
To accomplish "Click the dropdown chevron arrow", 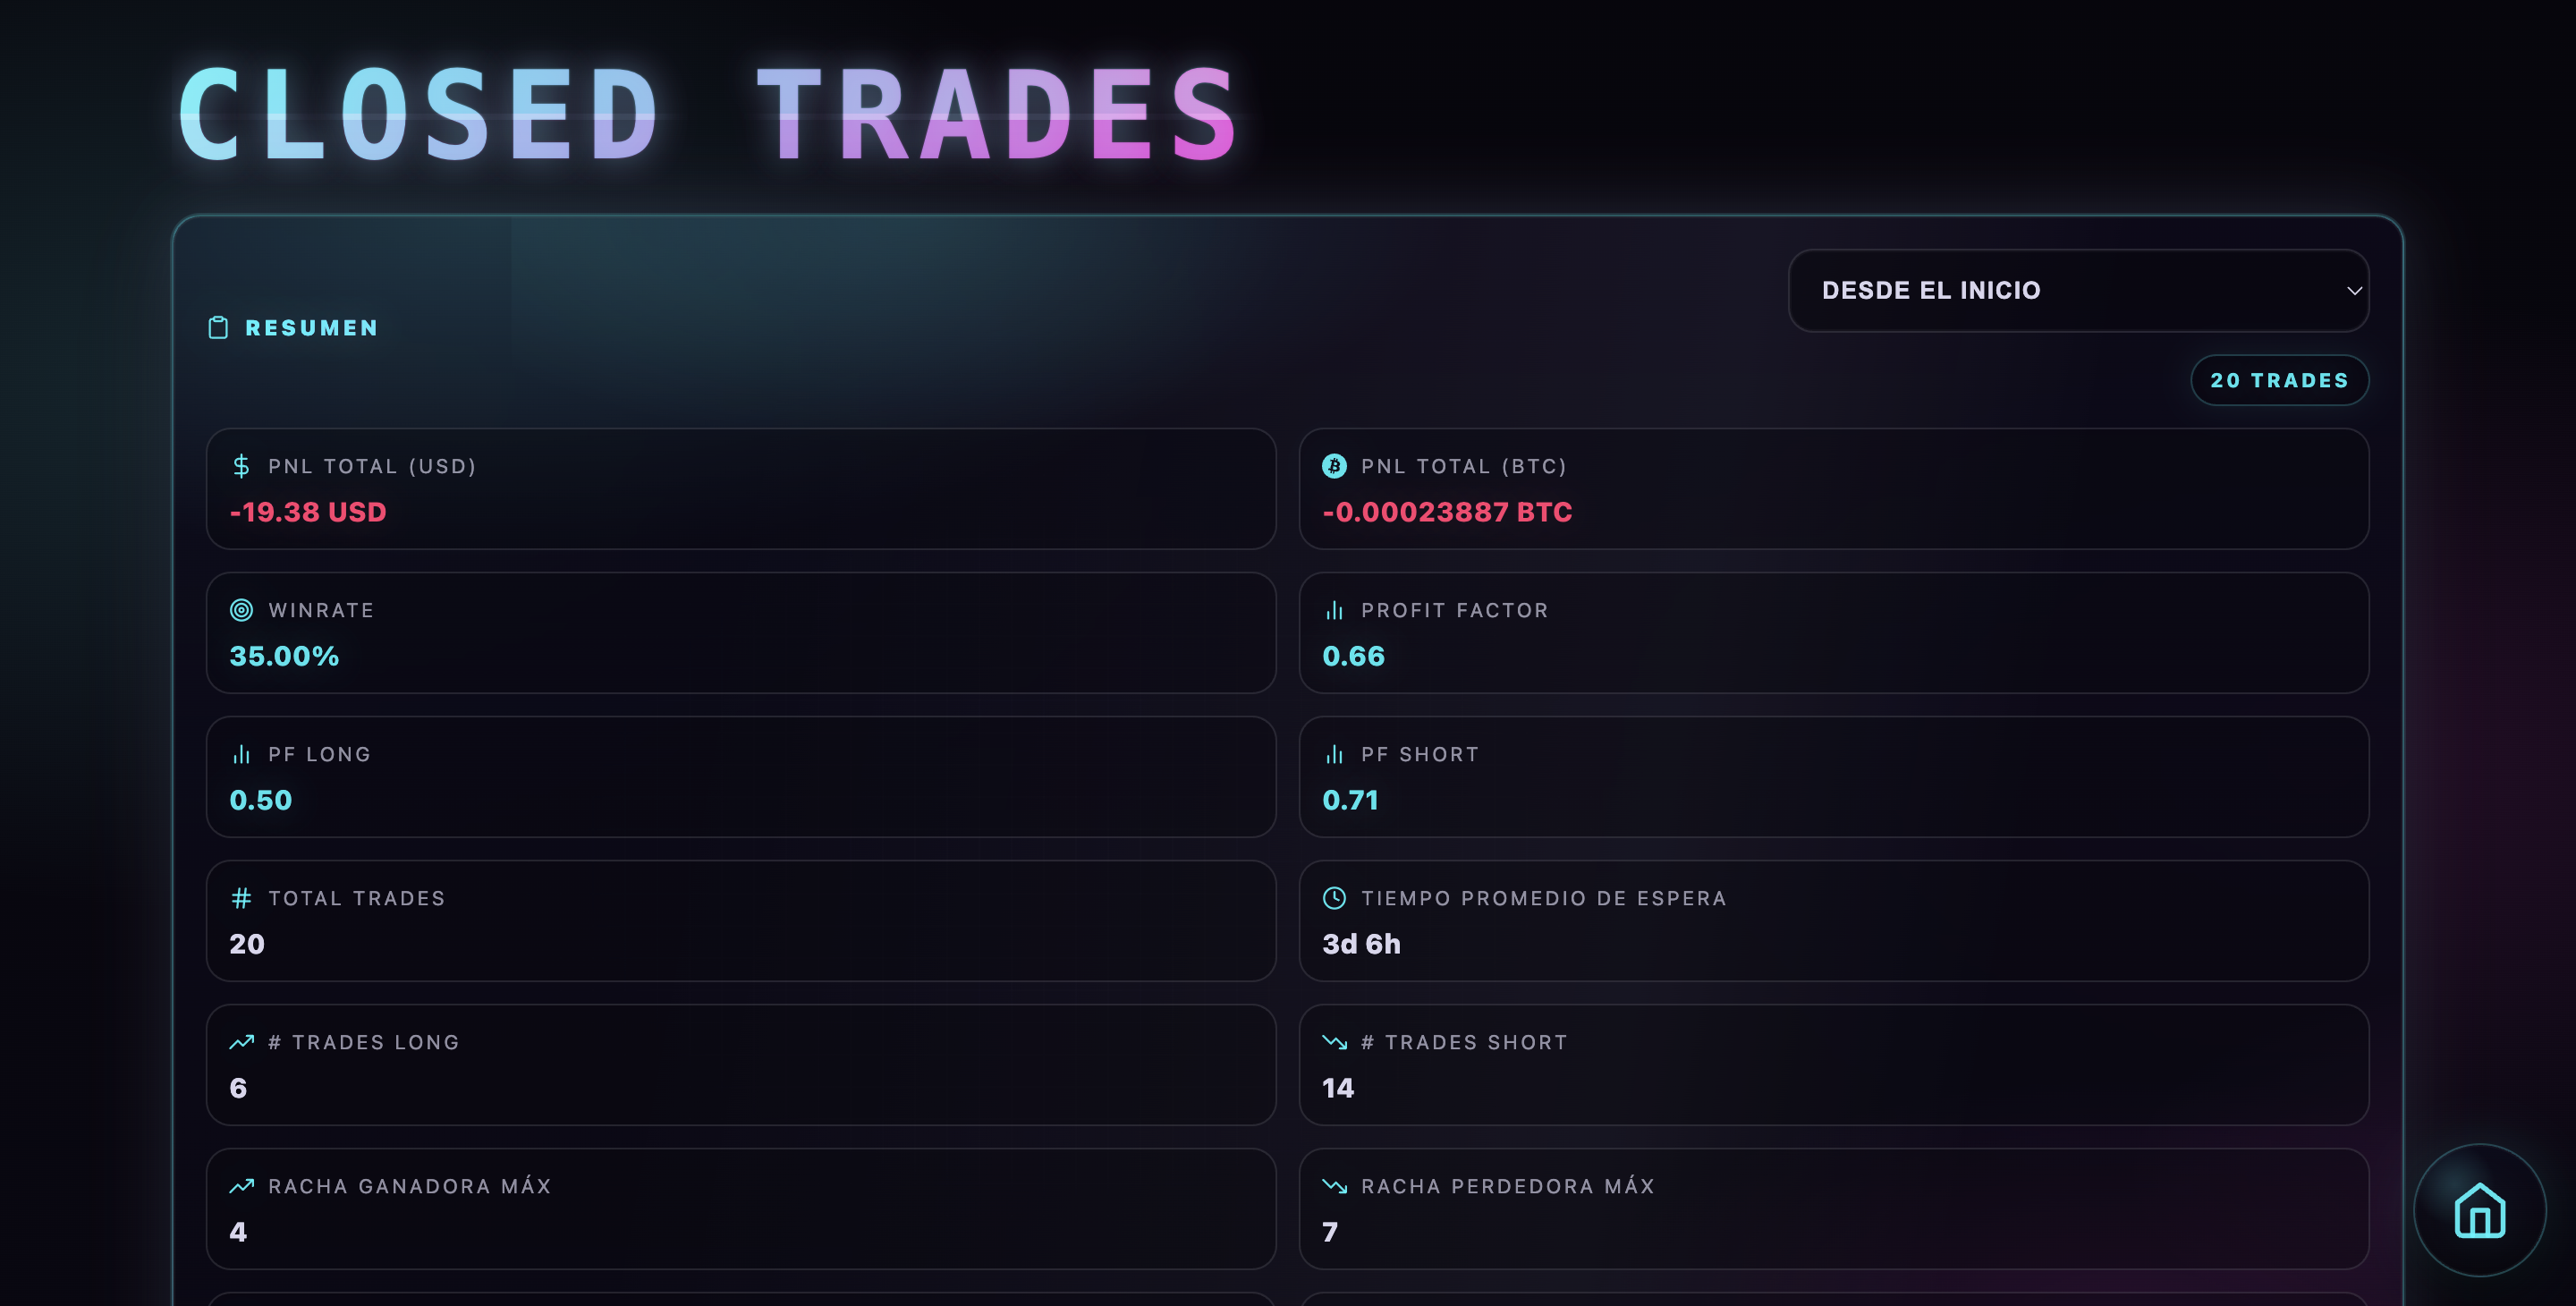I will (x=2354, y=291).
